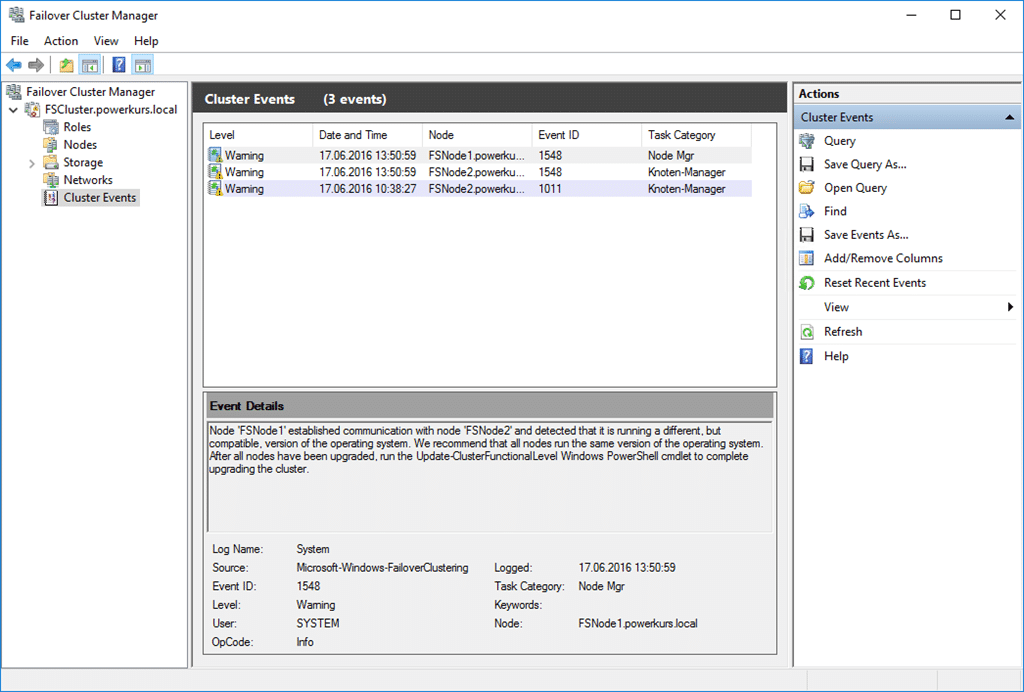Click the Networks icon in the tree
Viewport: 1024px width, 692px height.
pos(51,180)
